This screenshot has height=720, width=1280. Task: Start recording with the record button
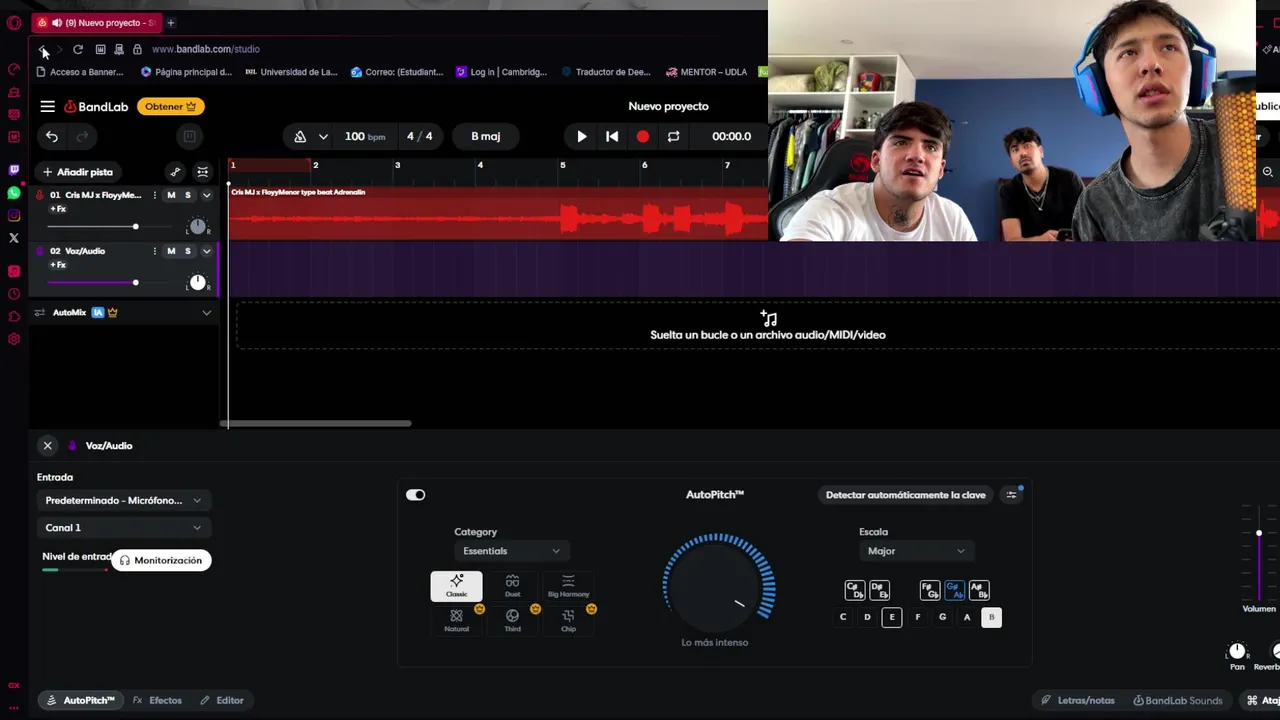[x=643, y=136]
